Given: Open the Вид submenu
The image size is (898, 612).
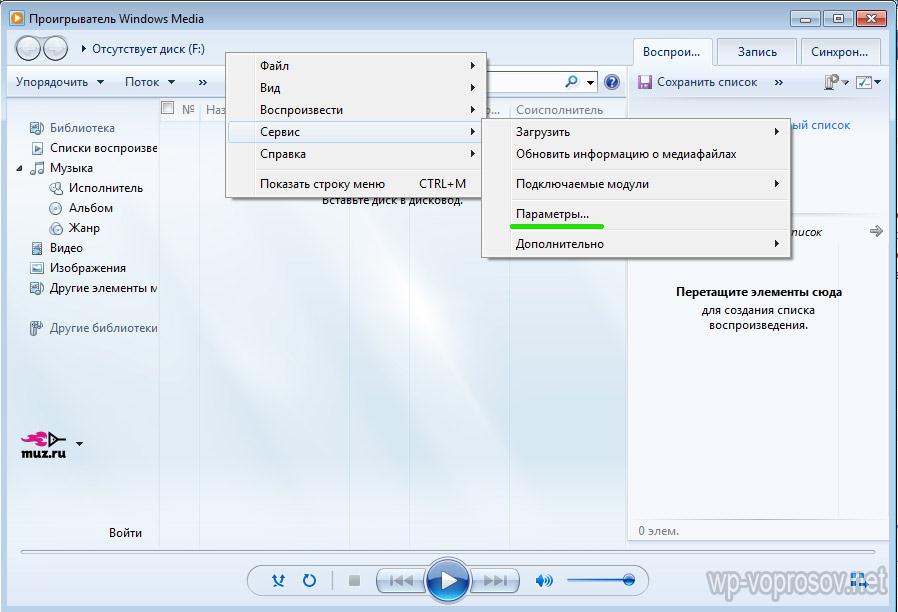Looking at the screenshot, I should point(355,88).
